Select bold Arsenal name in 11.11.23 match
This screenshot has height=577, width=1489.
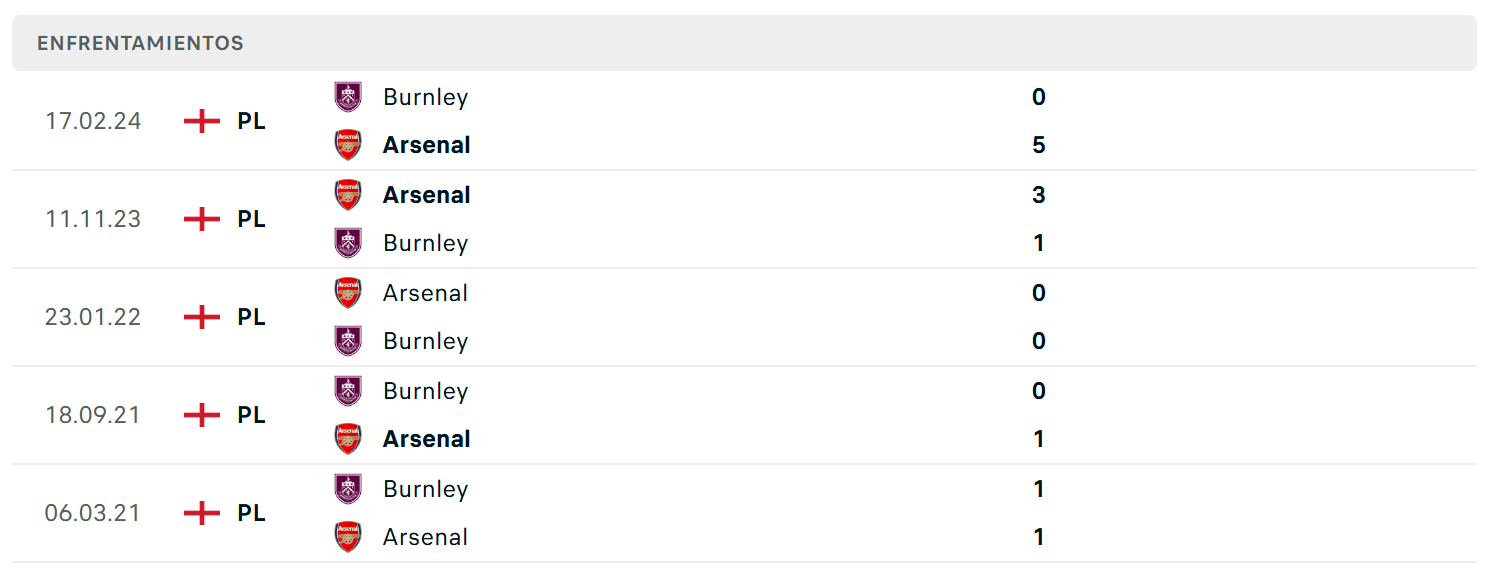tap(427, 195)
